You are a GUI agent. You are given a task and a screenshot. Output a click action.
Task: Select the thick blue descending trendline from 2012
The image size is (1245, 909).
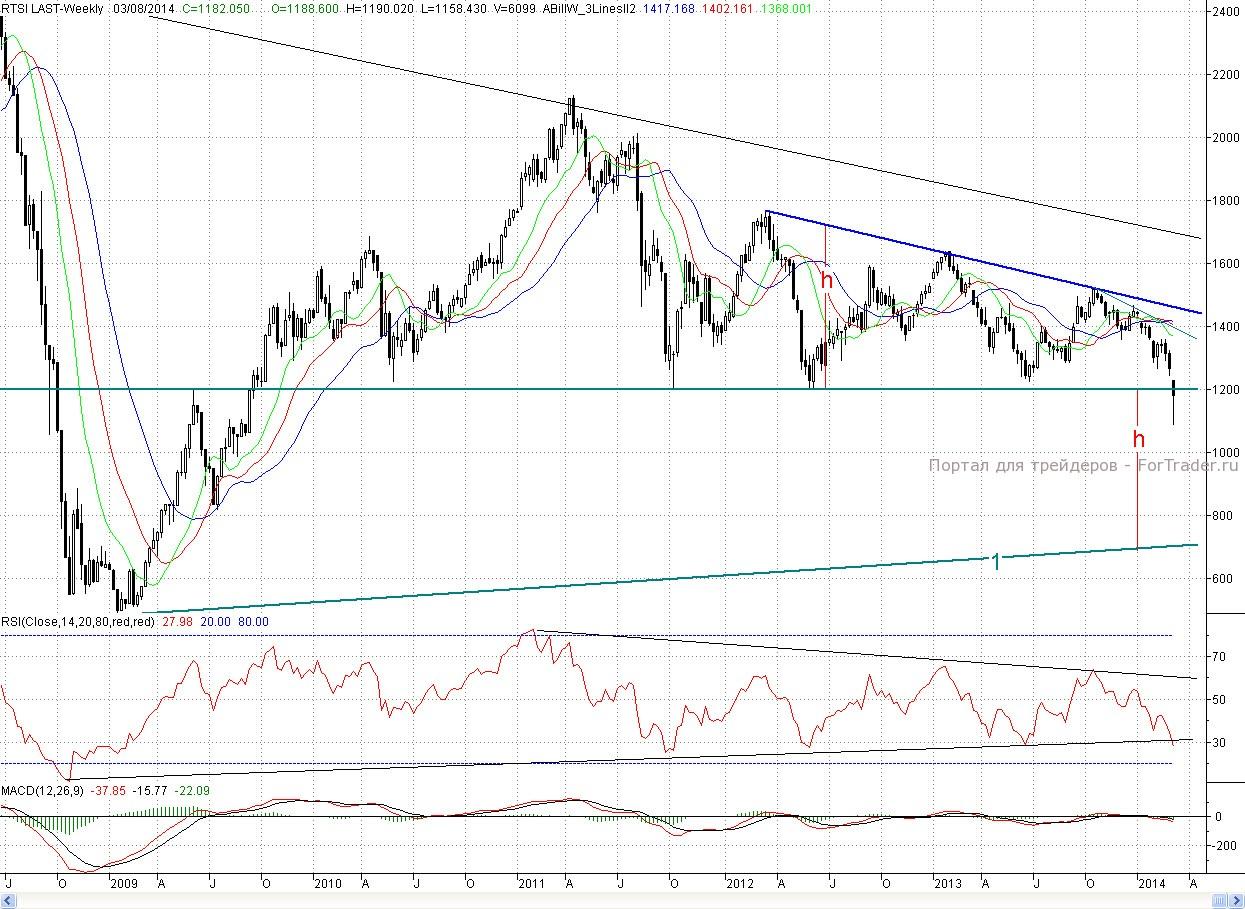pyautogui.click(x=982, y=262)
